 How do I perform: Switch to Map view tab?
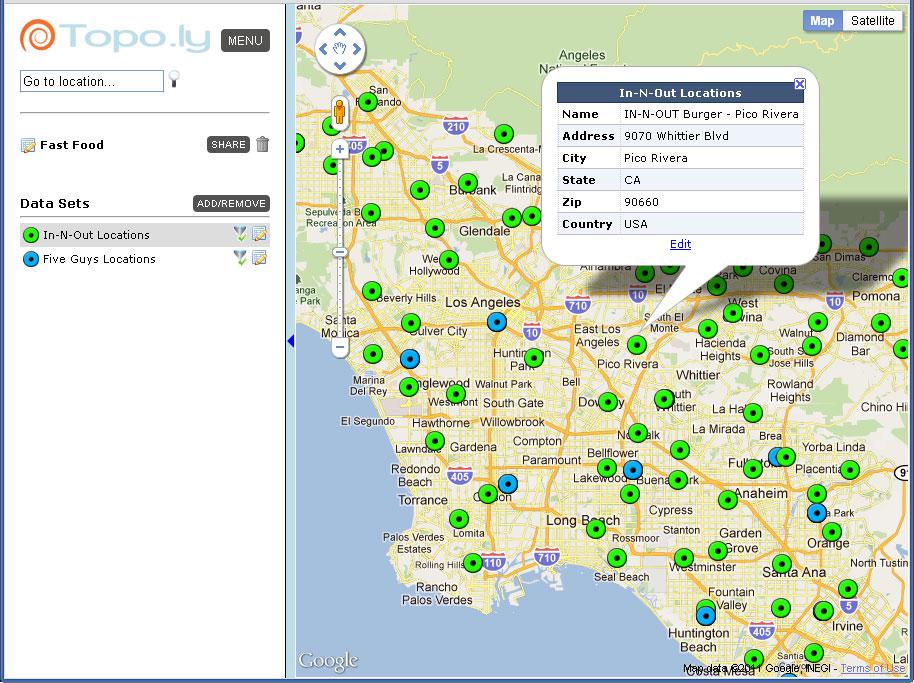pyautogui.click(x=822, y=21)
